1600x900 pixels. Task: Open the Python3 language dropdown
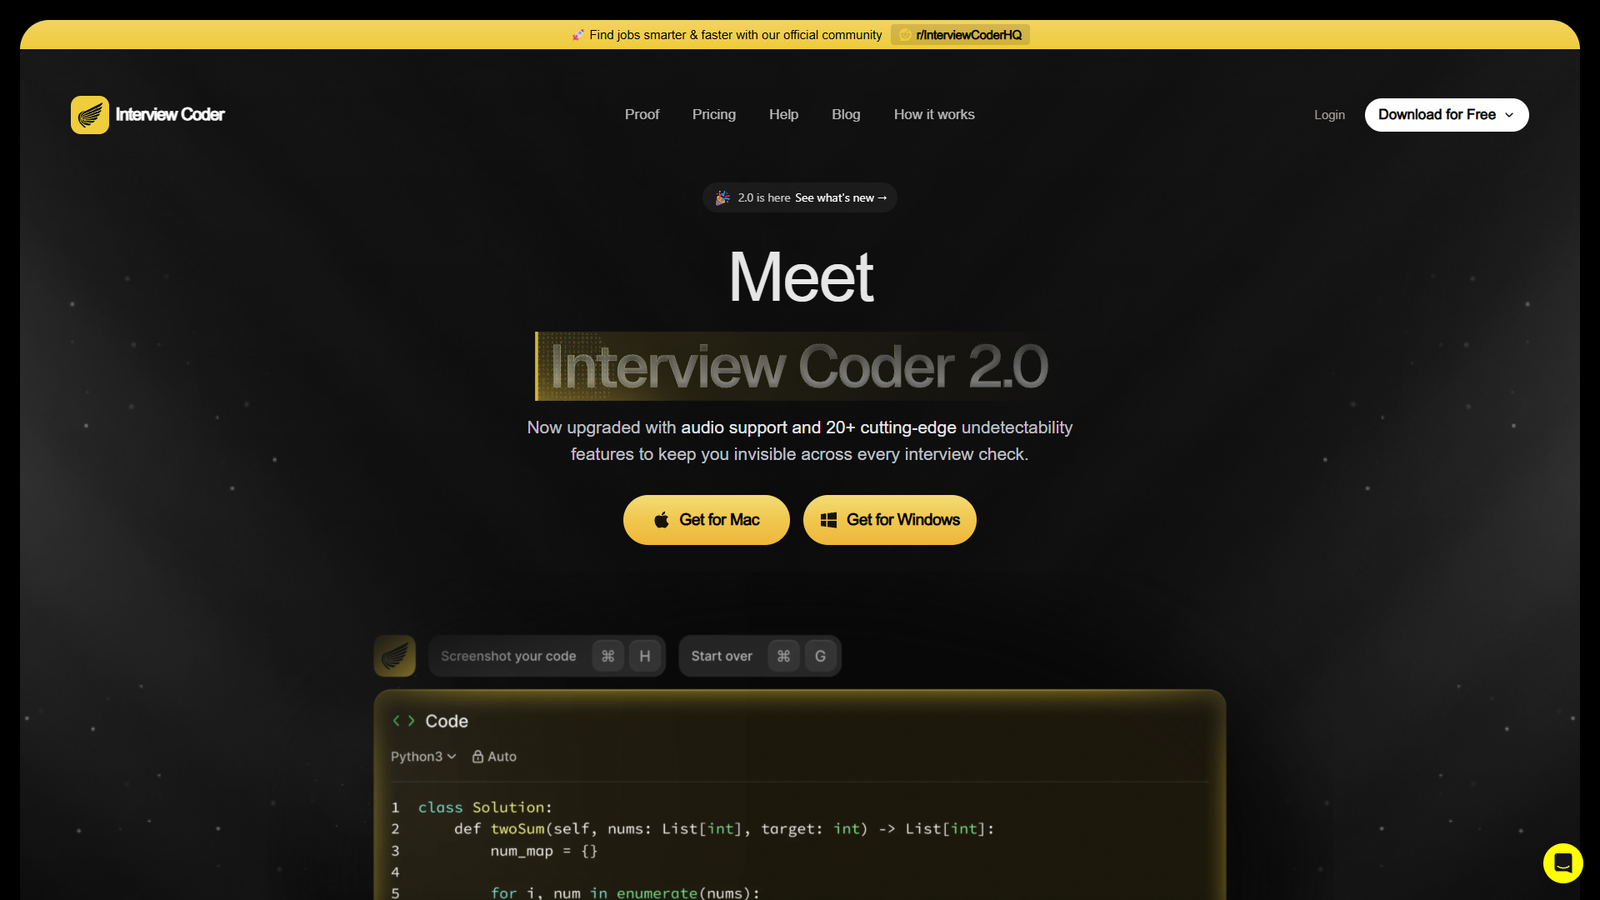click(423, 757)
